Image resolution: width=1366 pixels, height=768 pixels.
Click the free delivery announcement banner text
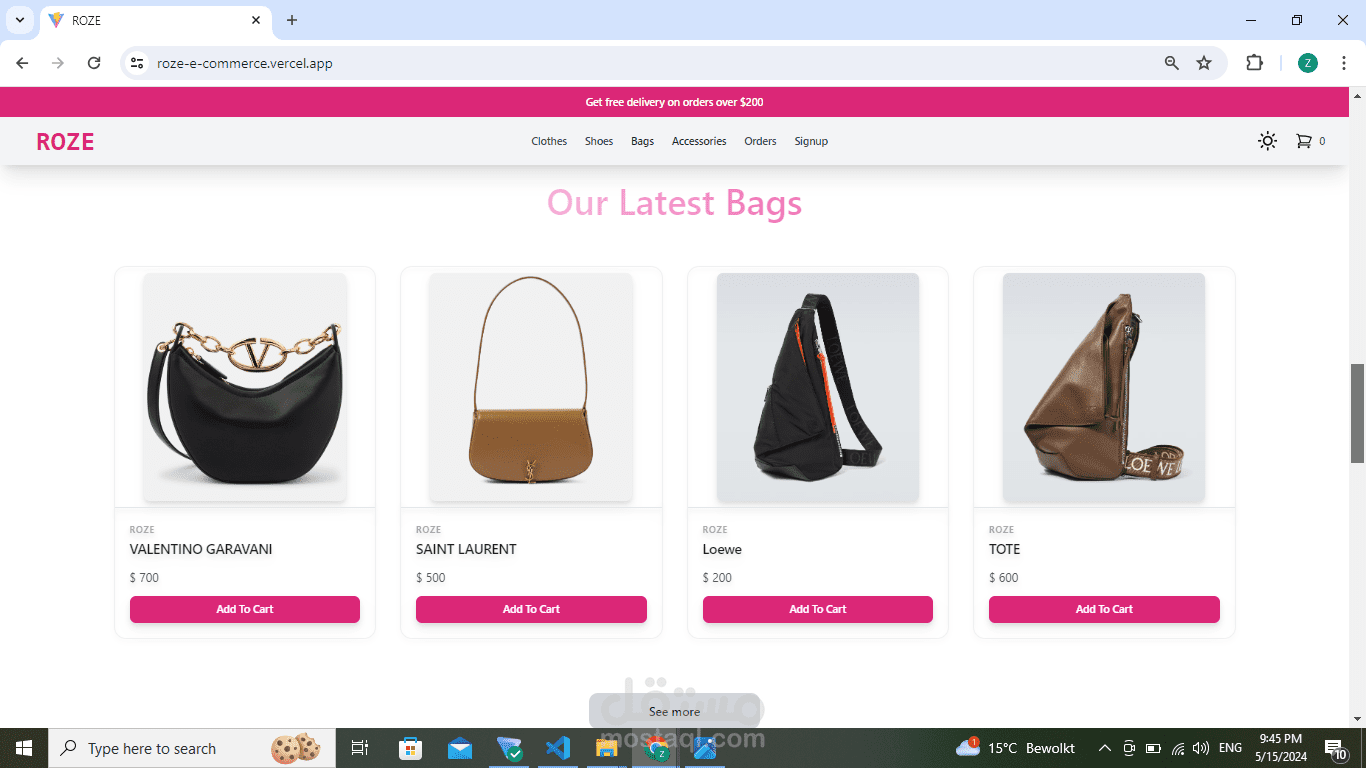[x=675, y=102]
